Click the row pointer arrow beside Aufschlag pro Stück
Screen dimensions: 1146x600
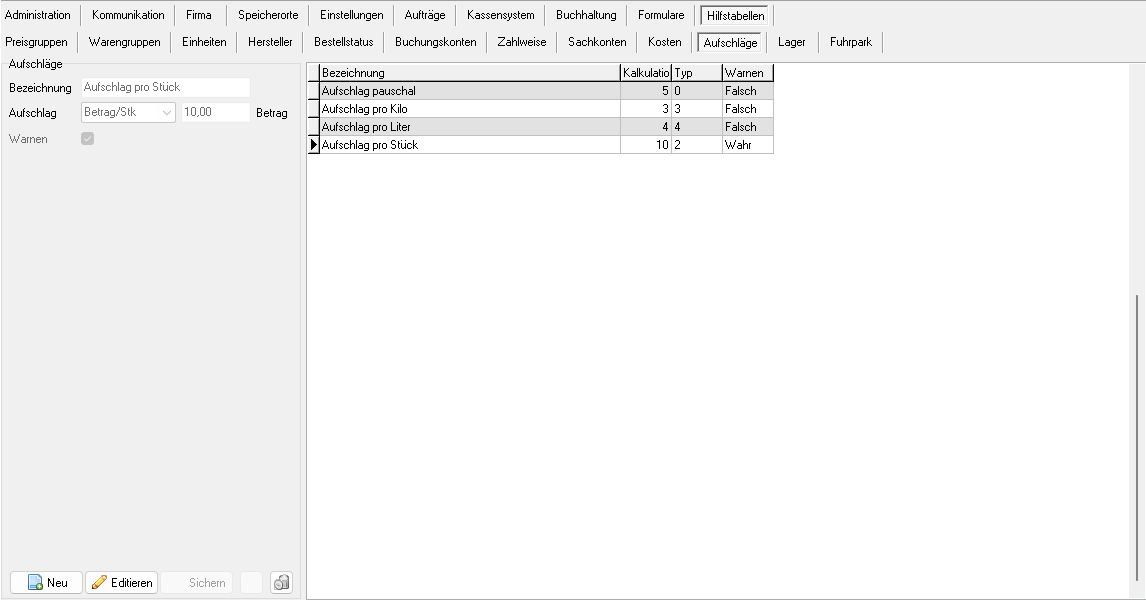click(313, 145)
